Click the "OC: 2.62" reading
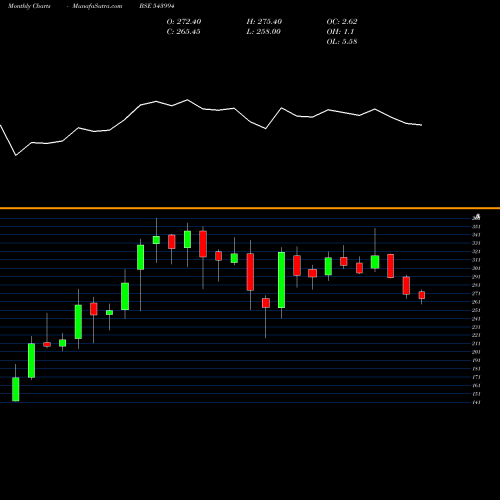The width and height of the screenshot is (500, 500). point(342,22)
